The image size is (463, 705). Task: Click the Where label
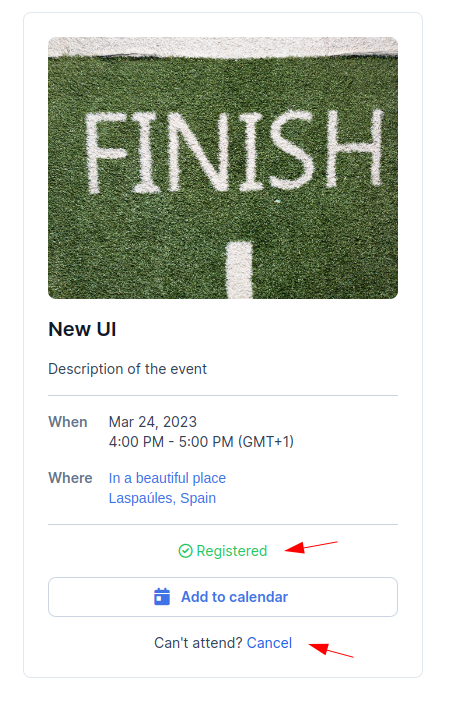coord(70,478)
